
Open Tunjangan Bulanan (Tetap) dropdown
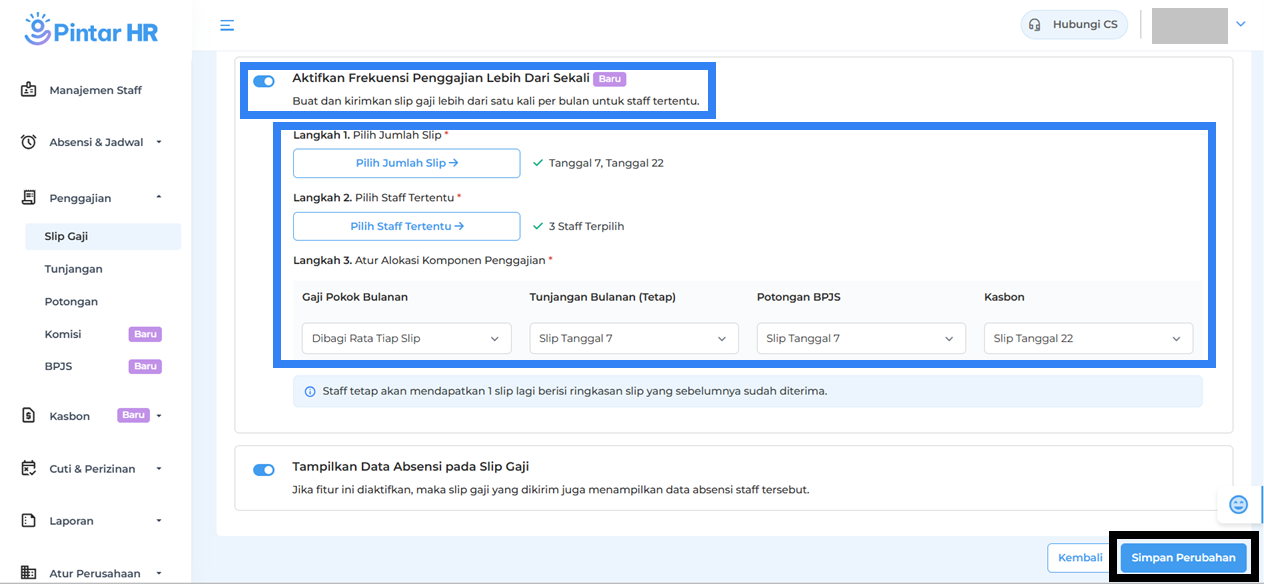633,339
